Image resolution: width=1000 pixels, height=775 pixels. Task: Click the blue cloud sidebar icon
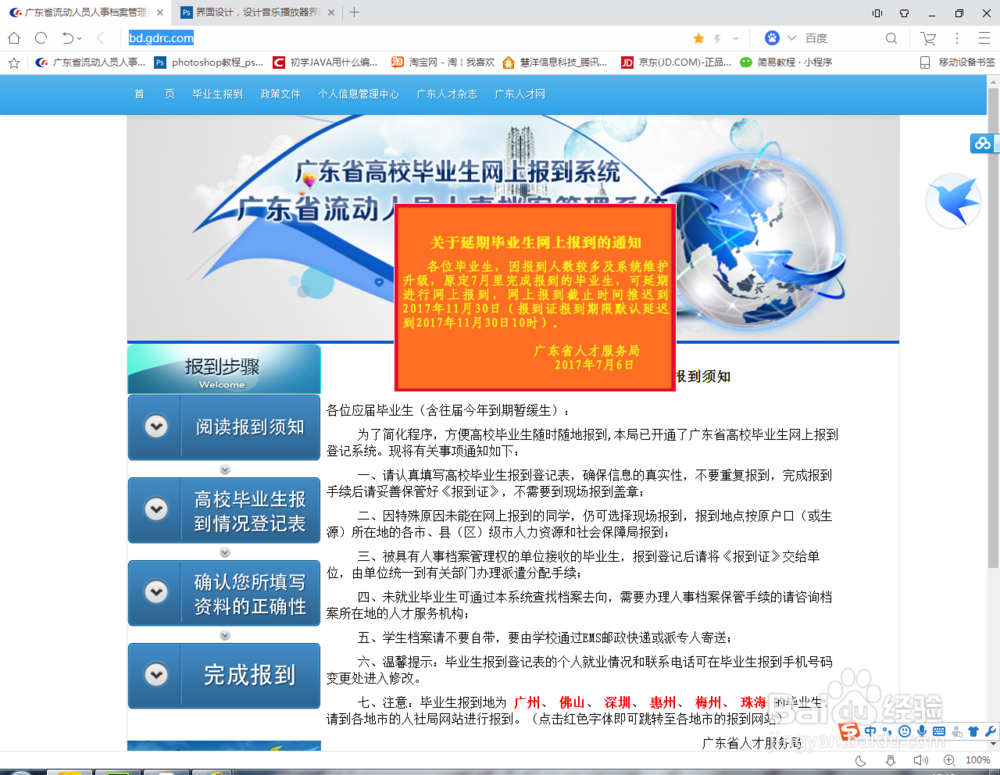coord(982,144)
